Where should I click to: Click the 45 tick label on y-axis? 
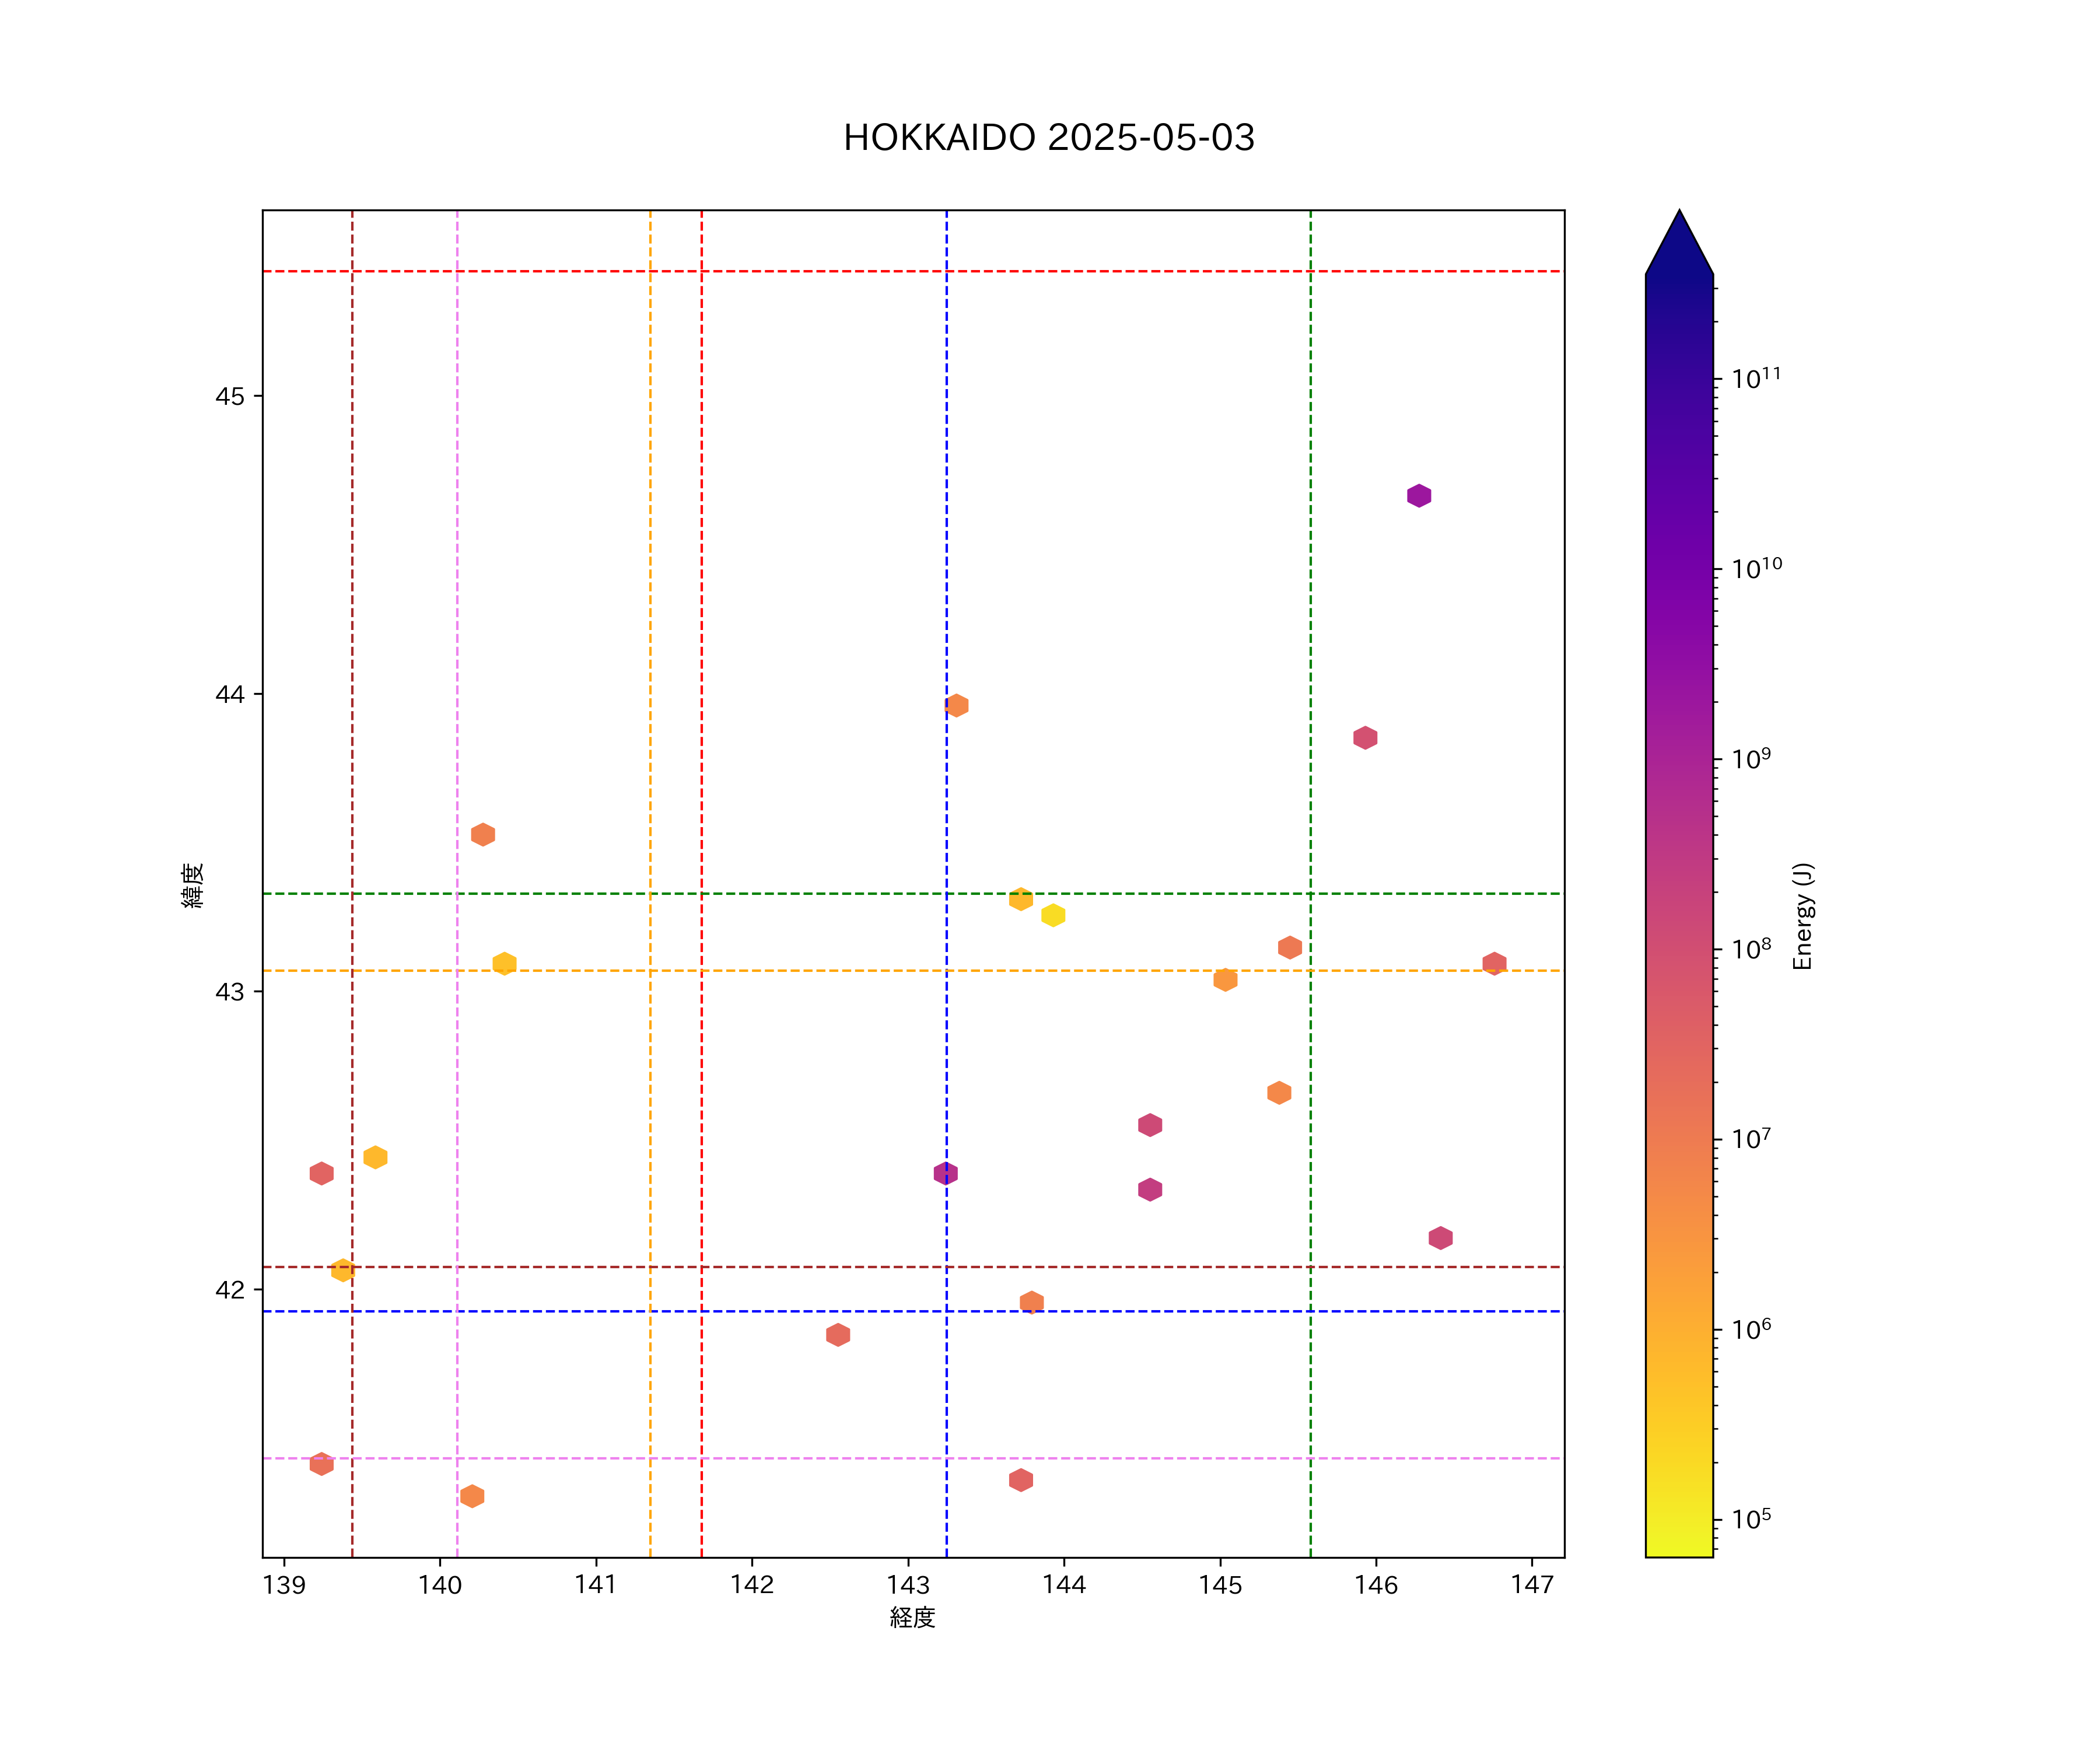pyautogui.click(x=229, y=396)
